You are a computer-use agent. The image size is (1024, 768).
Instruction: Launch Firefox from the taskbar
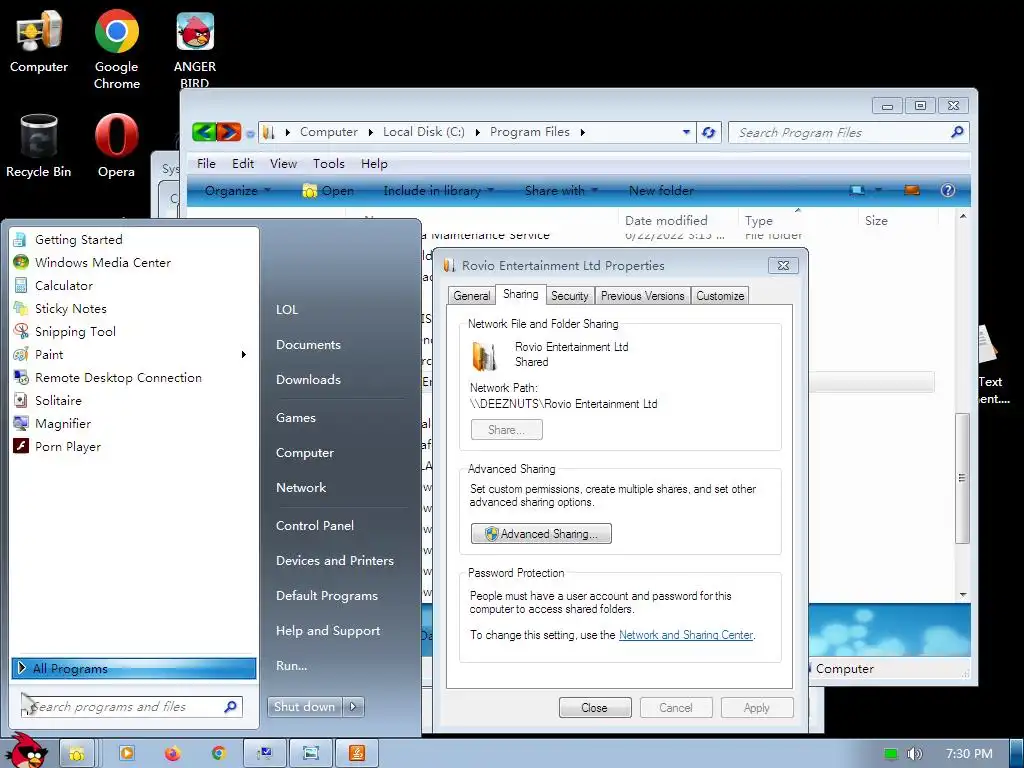tap(172, 754)
